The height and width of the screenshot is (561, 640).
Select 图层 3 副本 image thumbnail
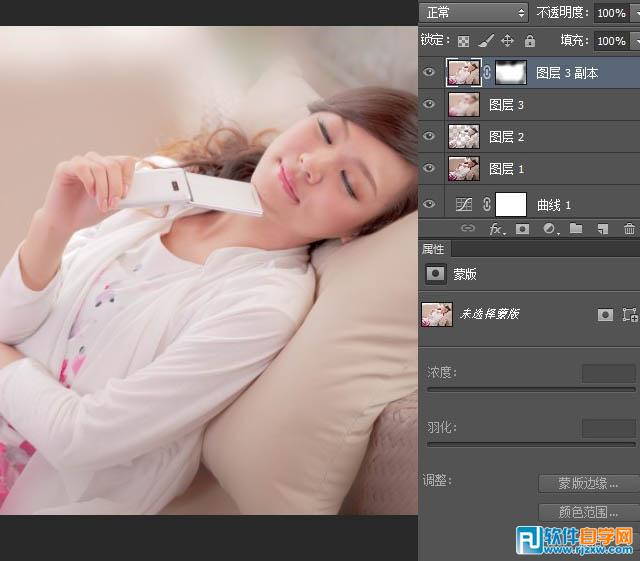(464, 73)
